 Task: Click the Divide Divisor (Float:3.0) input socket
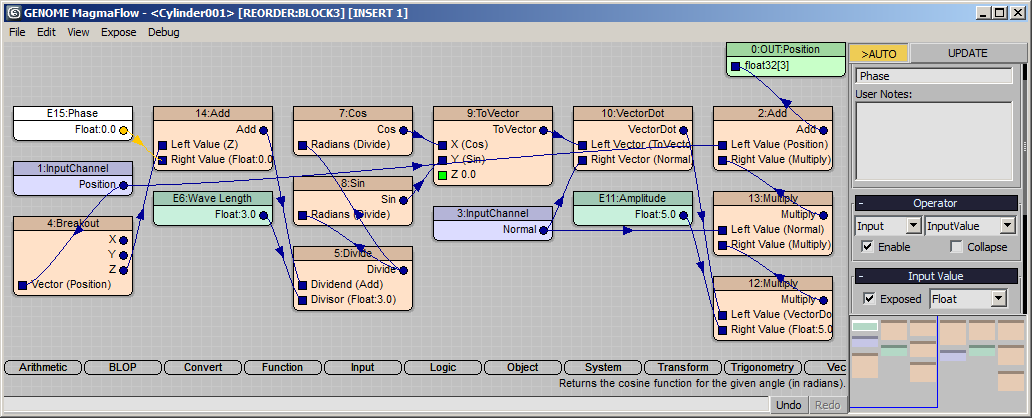coord(302,300)
